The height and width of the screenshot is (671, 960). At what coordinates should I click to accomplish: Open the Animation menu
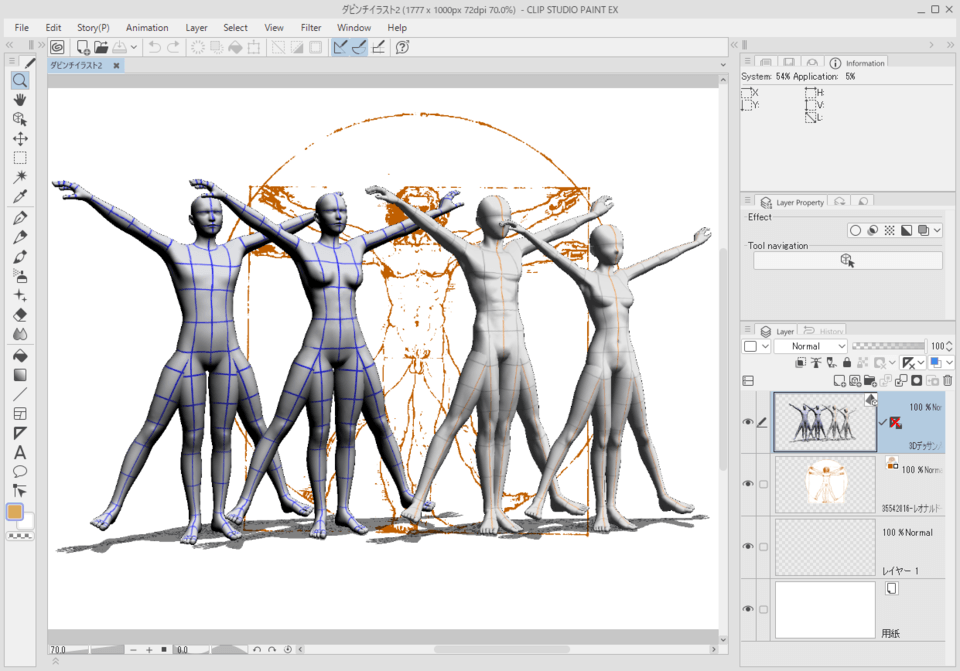coord(147,28)
